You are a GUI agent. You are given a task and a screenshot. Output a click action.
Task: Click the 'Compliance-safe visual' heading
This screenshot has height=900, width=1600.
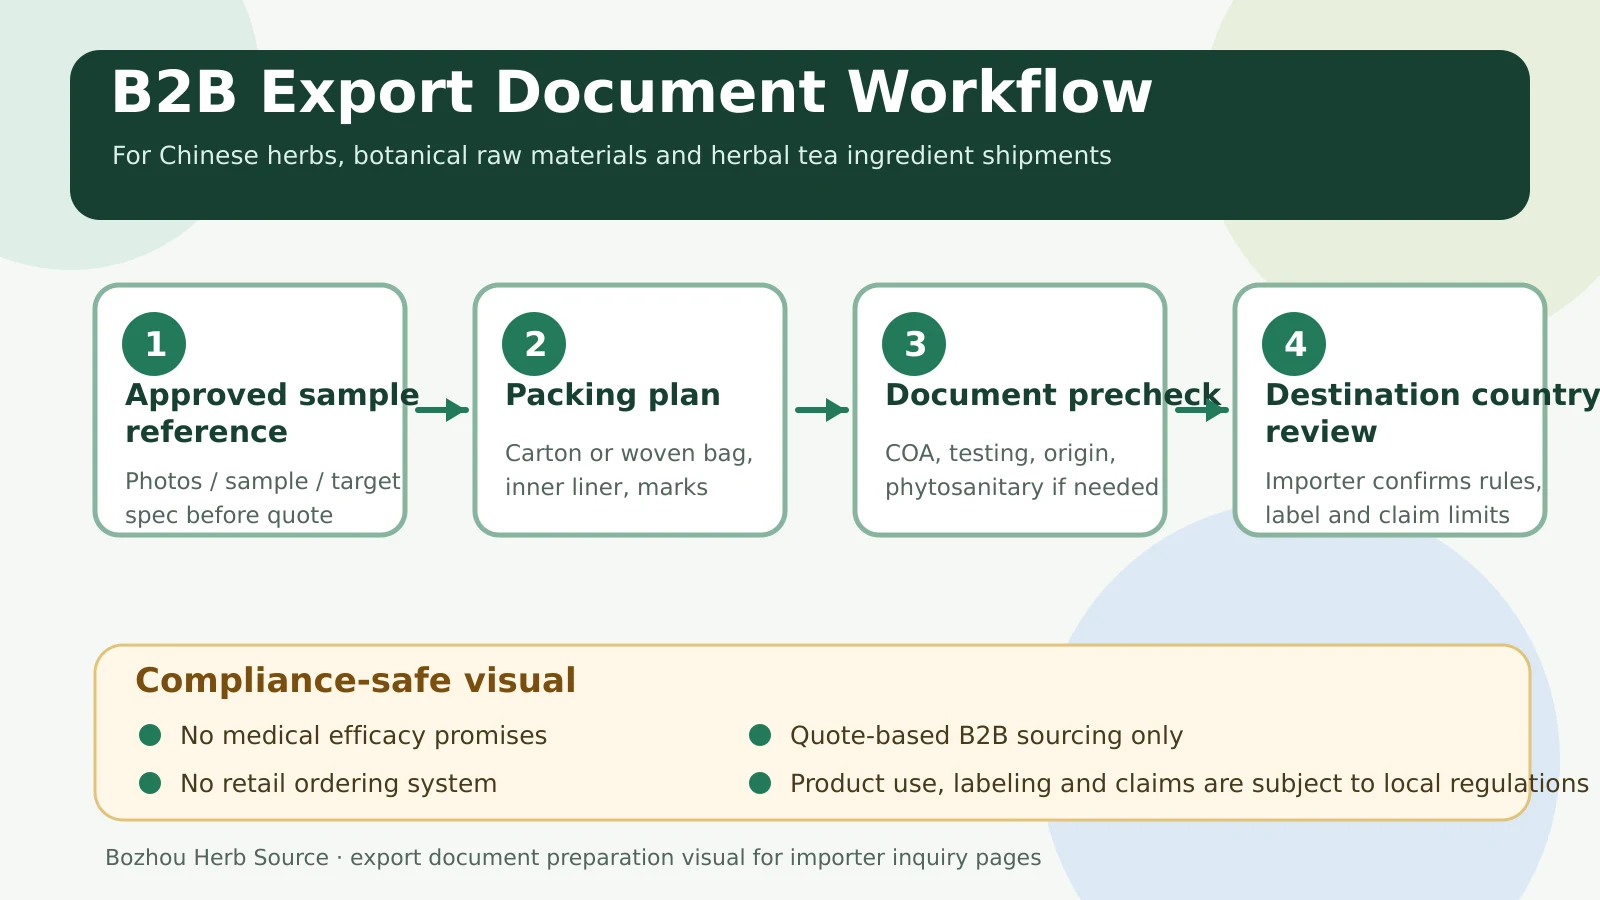pyautogui.click(x=356, y=681)
